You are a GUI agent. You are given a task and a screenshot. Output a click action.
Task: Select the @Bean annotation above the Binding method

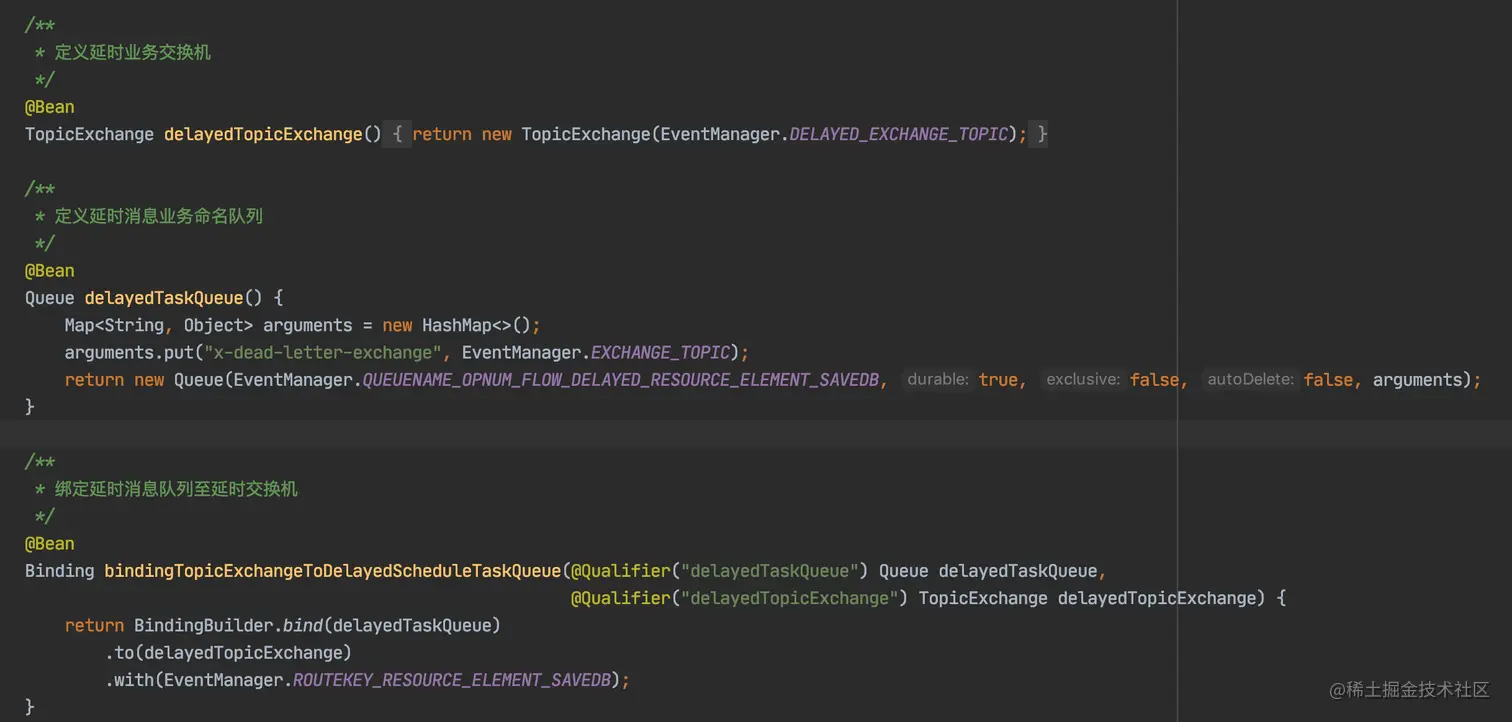(x=50, y=544)
